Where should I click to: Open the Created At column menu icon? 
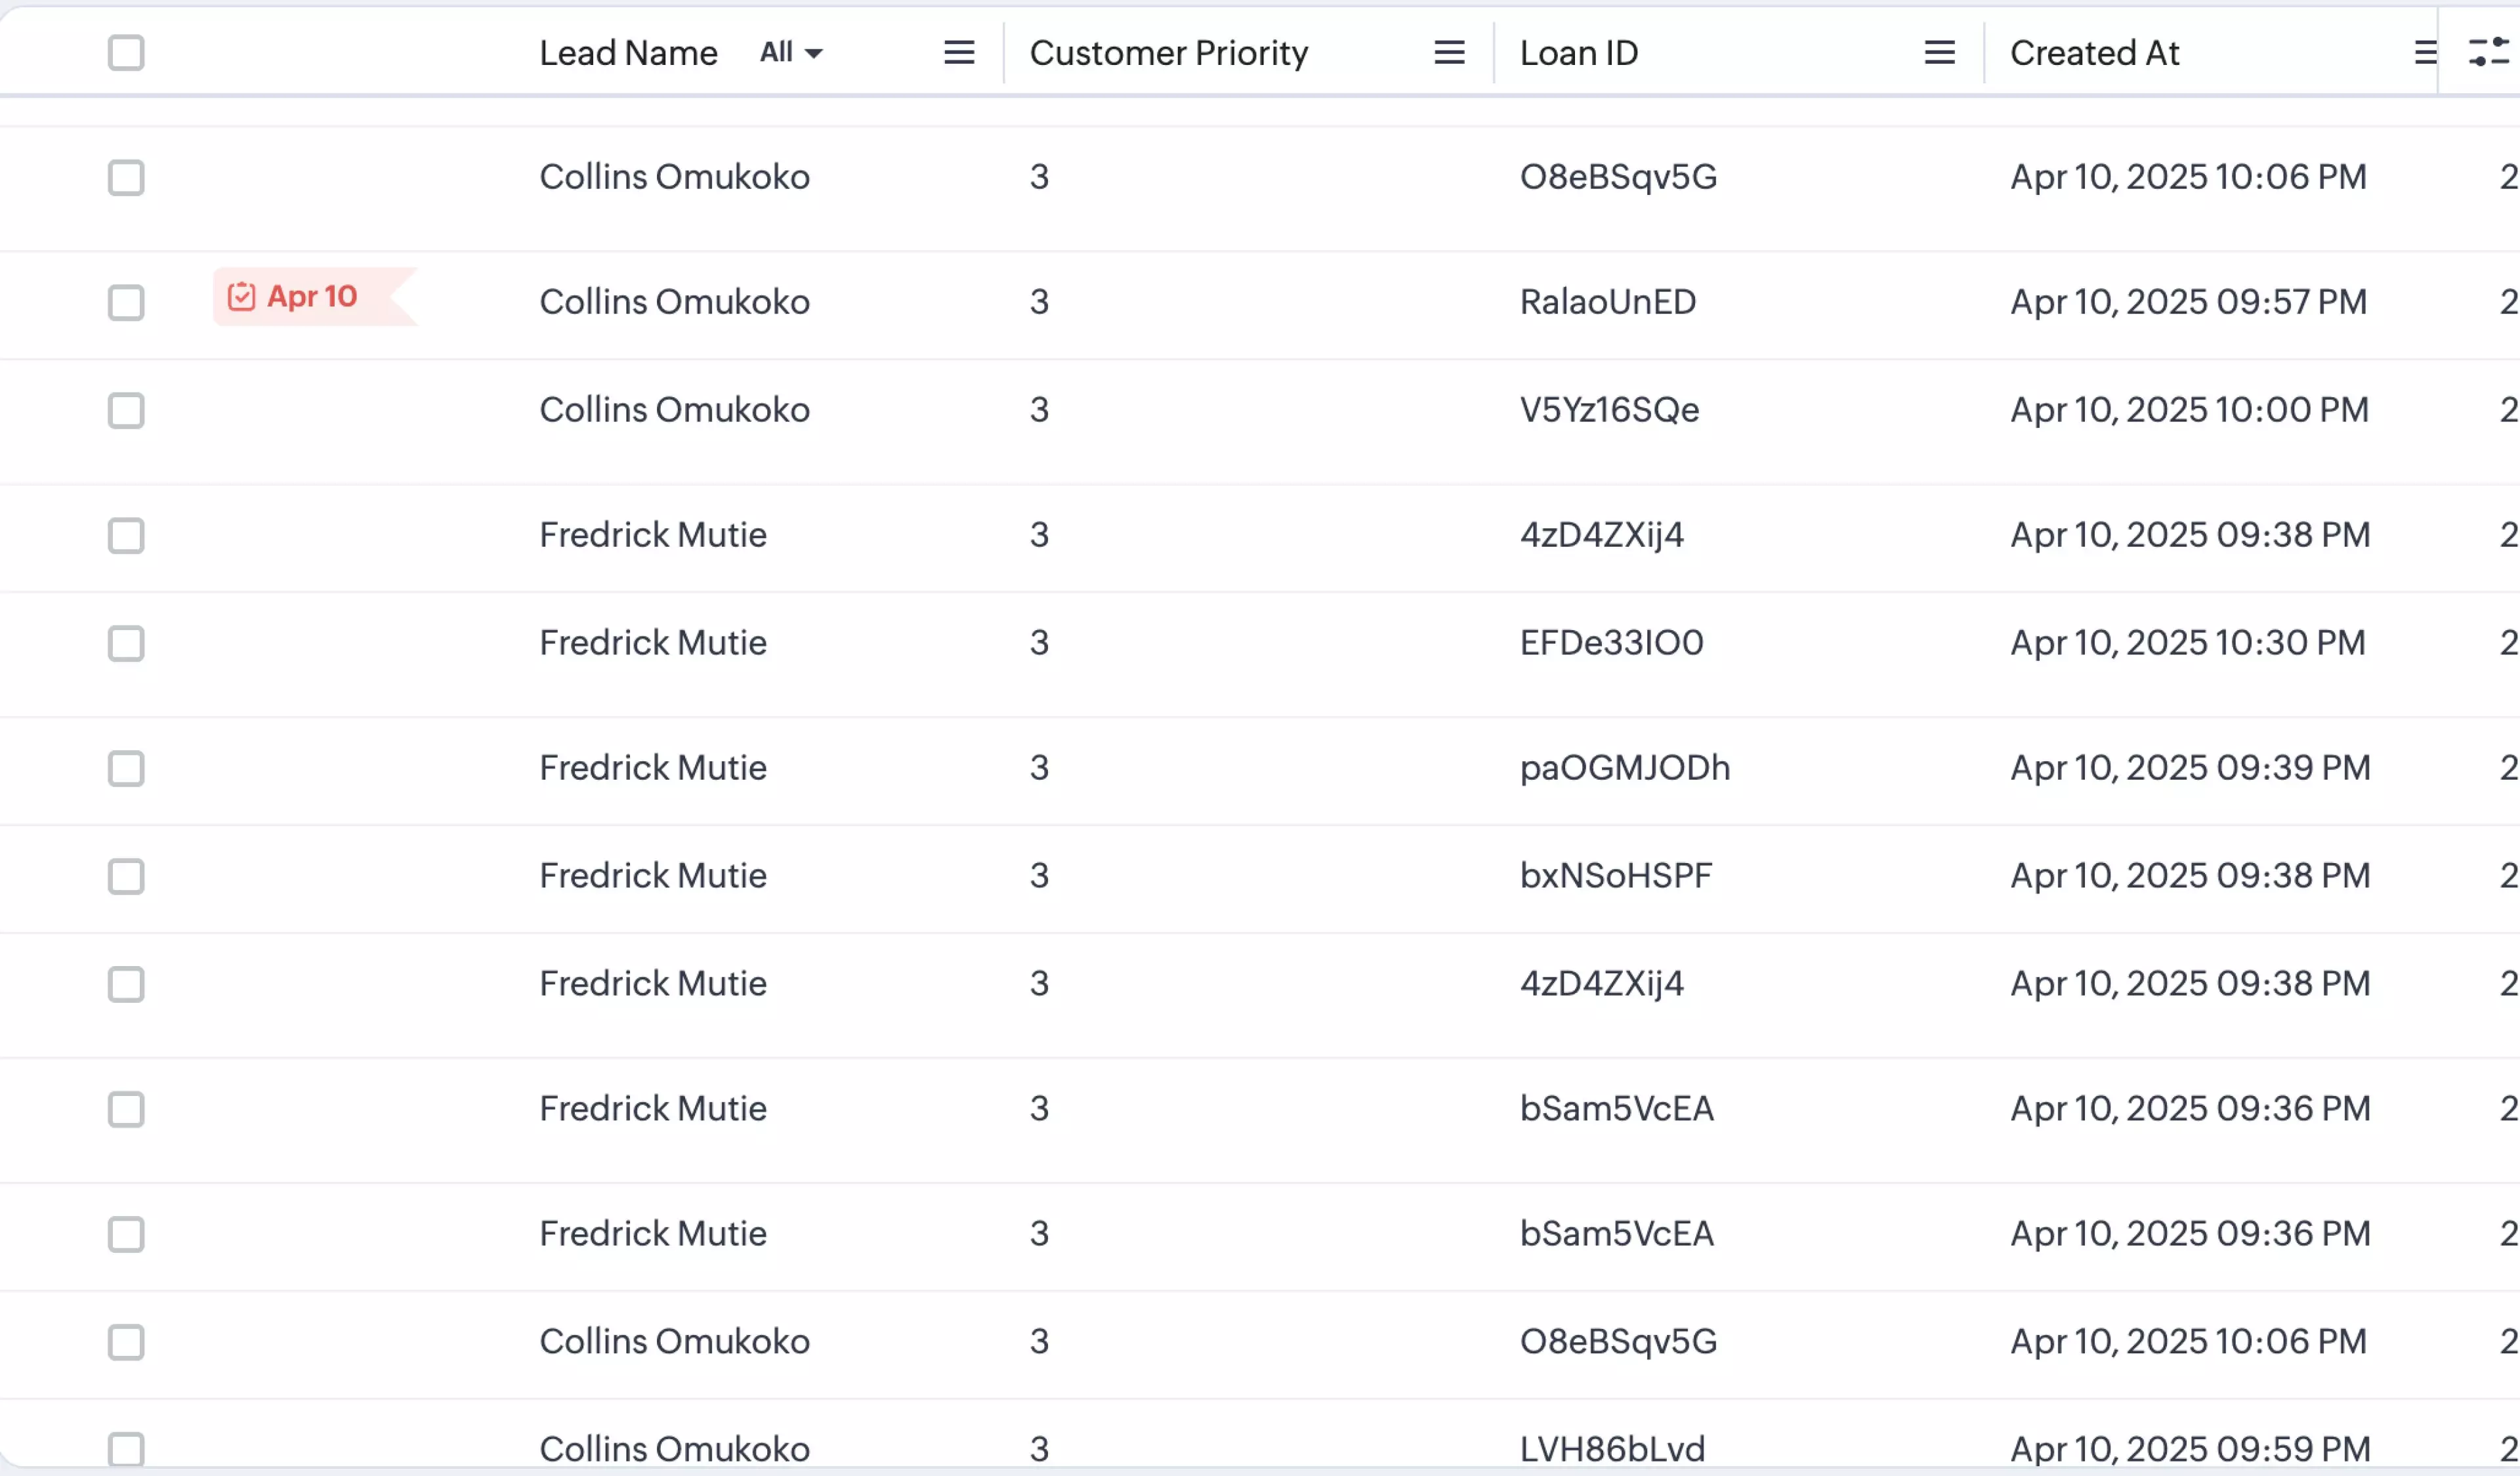pos(2424,53)
